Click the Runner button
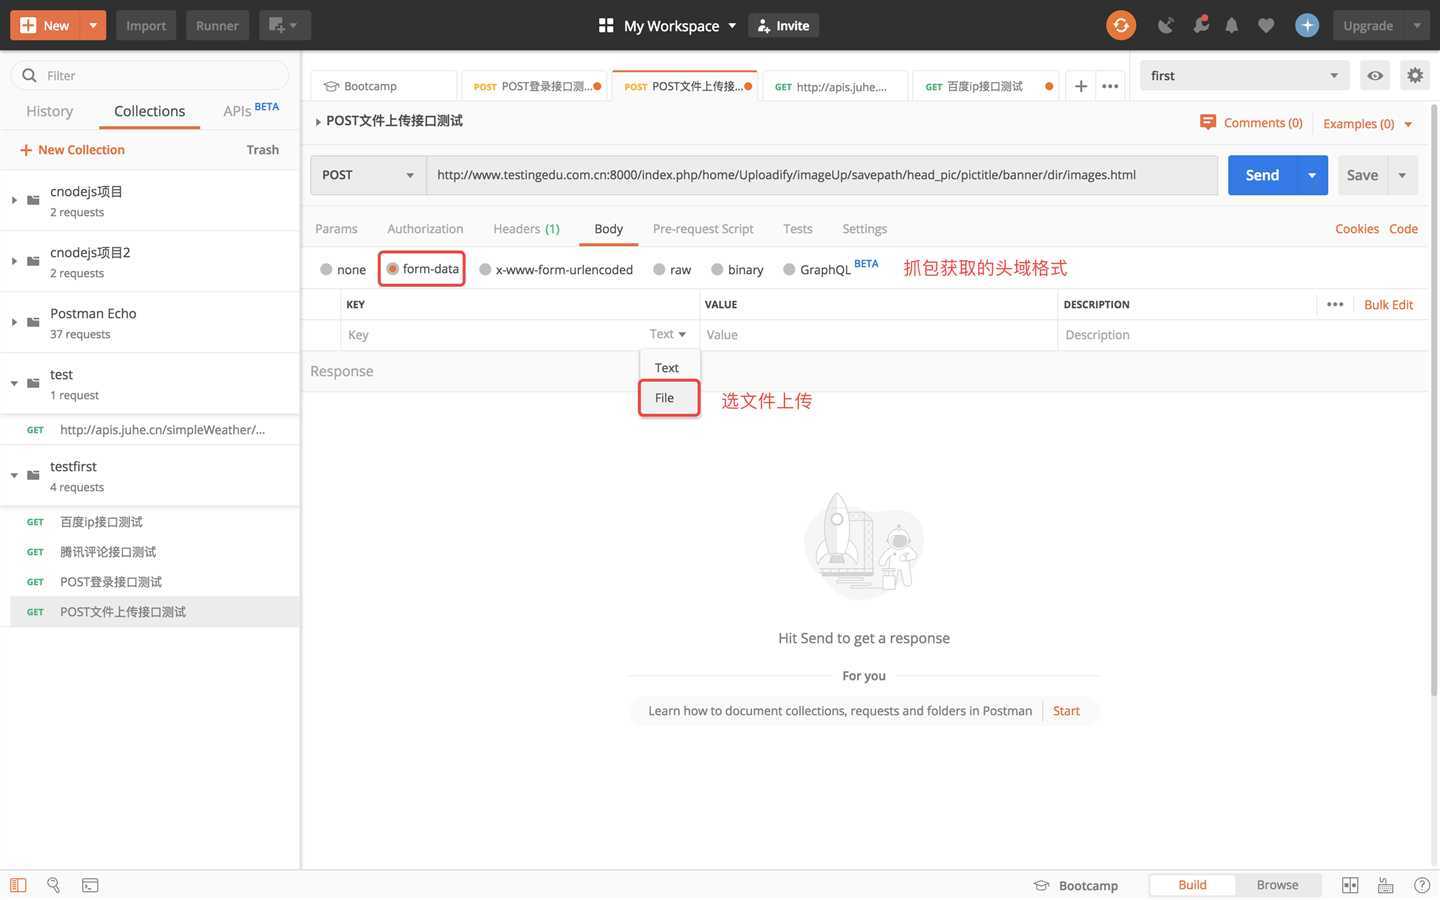Viewport: 1440px width, 900px height. 217,25
